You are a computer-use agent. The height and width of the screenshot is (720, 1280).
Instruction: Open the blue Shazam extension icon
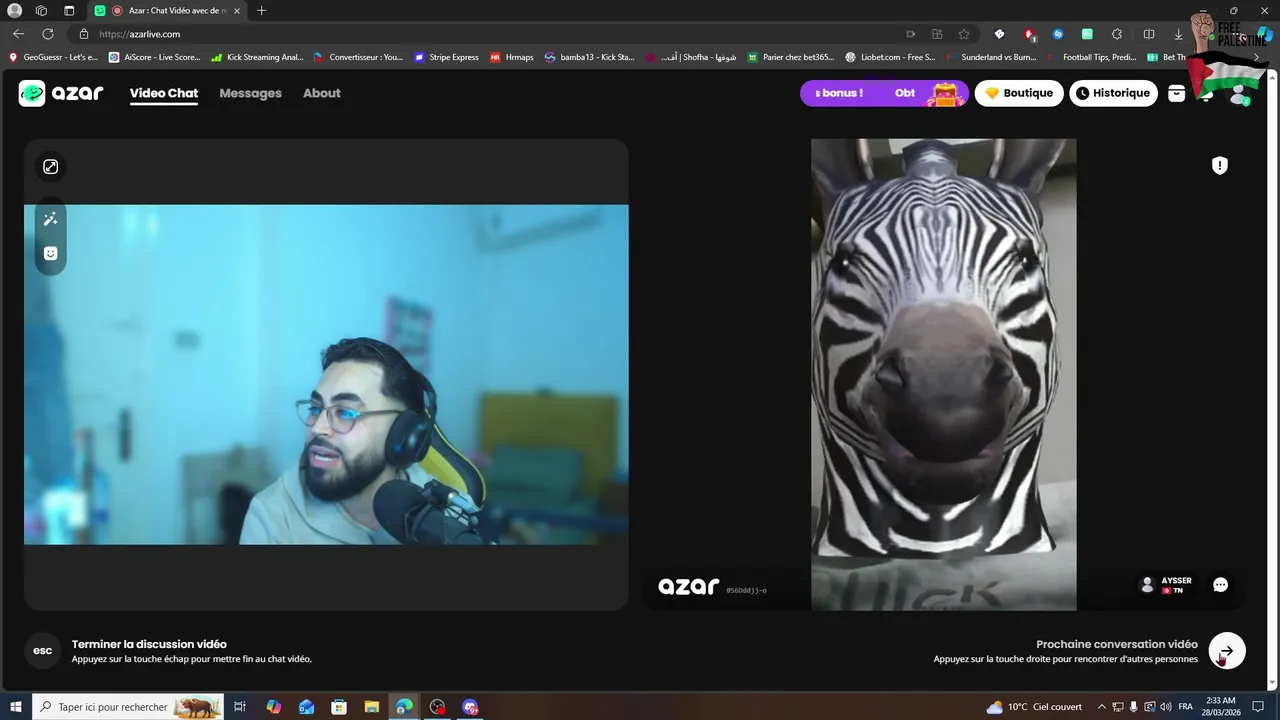click(x=1058, y=34)
